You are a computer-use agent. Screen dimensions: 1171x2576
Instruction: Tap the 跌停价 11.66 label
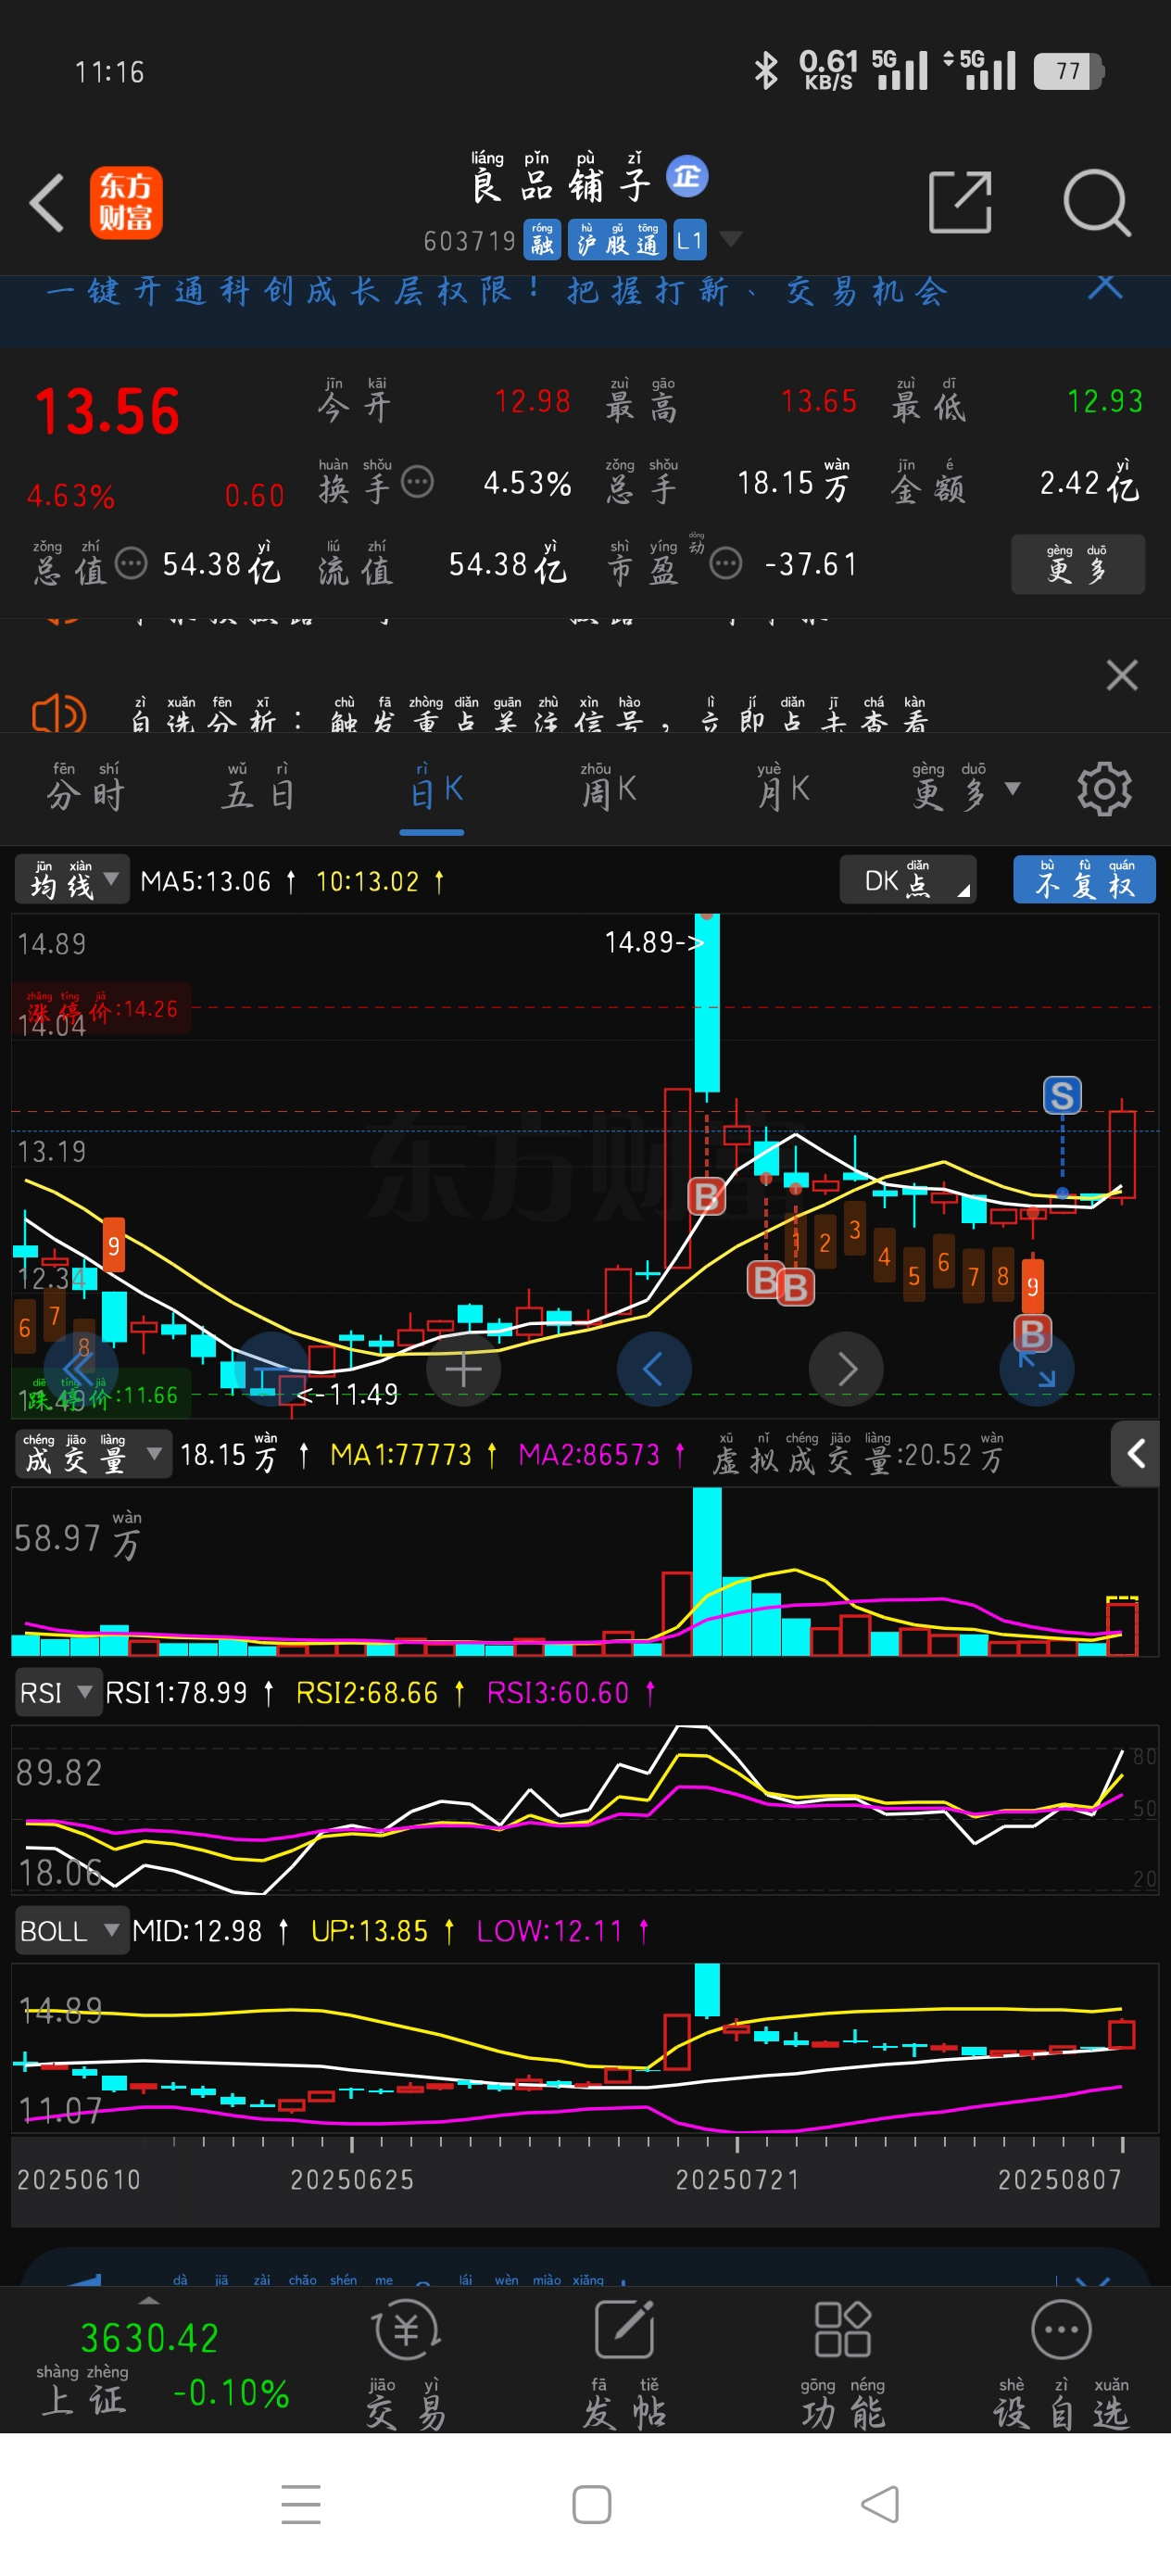(x=102, y=1395)
